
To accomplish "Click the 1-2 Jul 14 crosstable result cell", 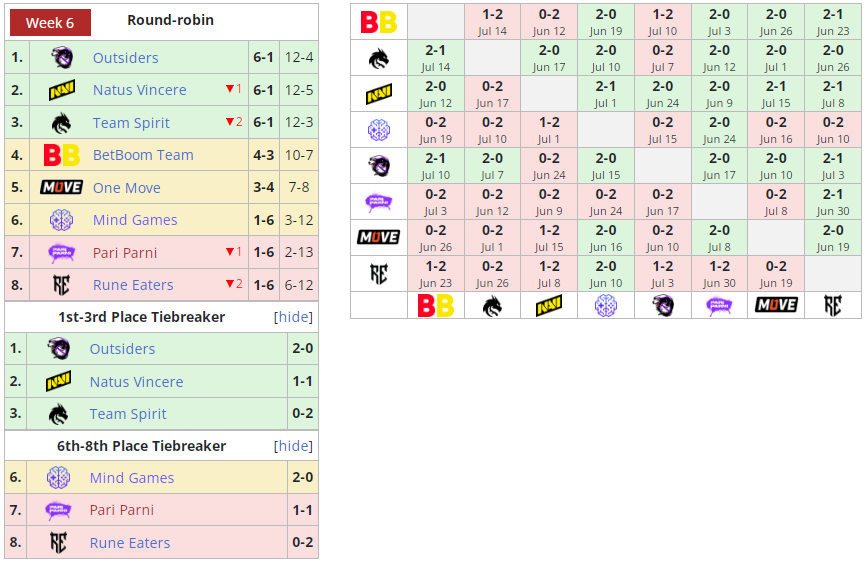I will (492, 21).
